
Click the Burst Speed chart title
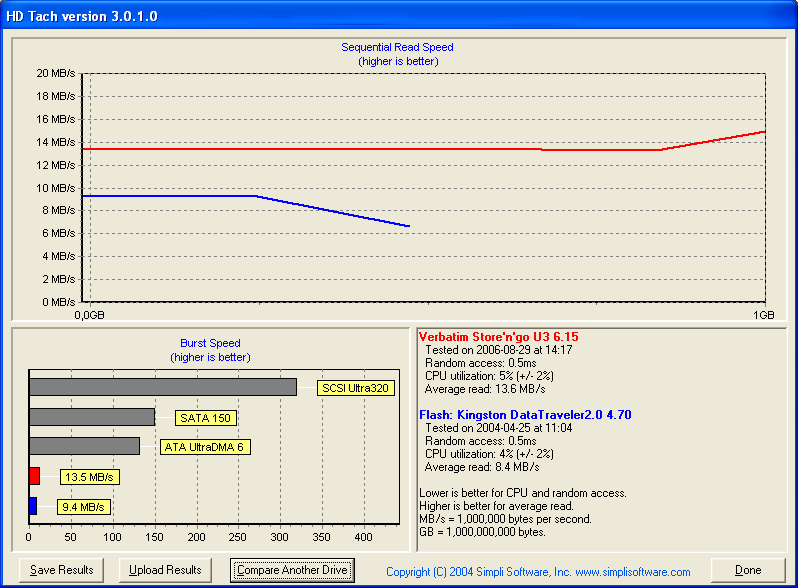[210, 343]
